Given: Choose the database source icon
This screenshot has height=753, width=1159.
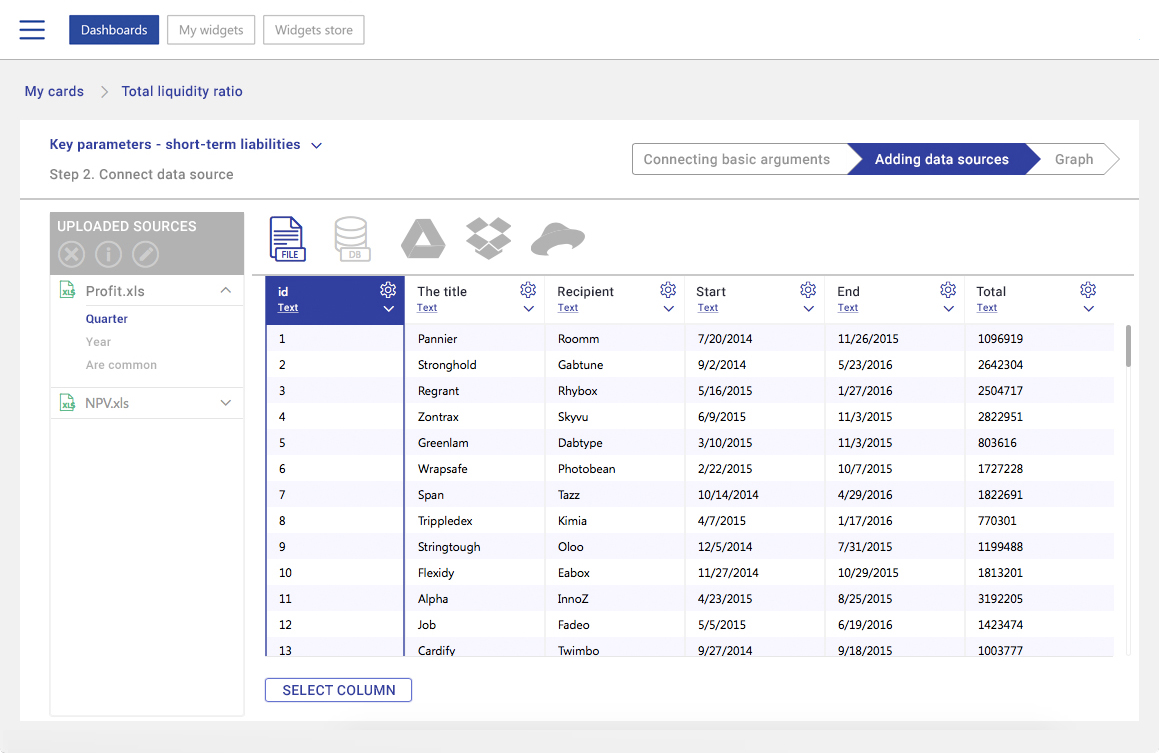Looking at the screenshot, I should pyautogui.click(x=352, y=239).
